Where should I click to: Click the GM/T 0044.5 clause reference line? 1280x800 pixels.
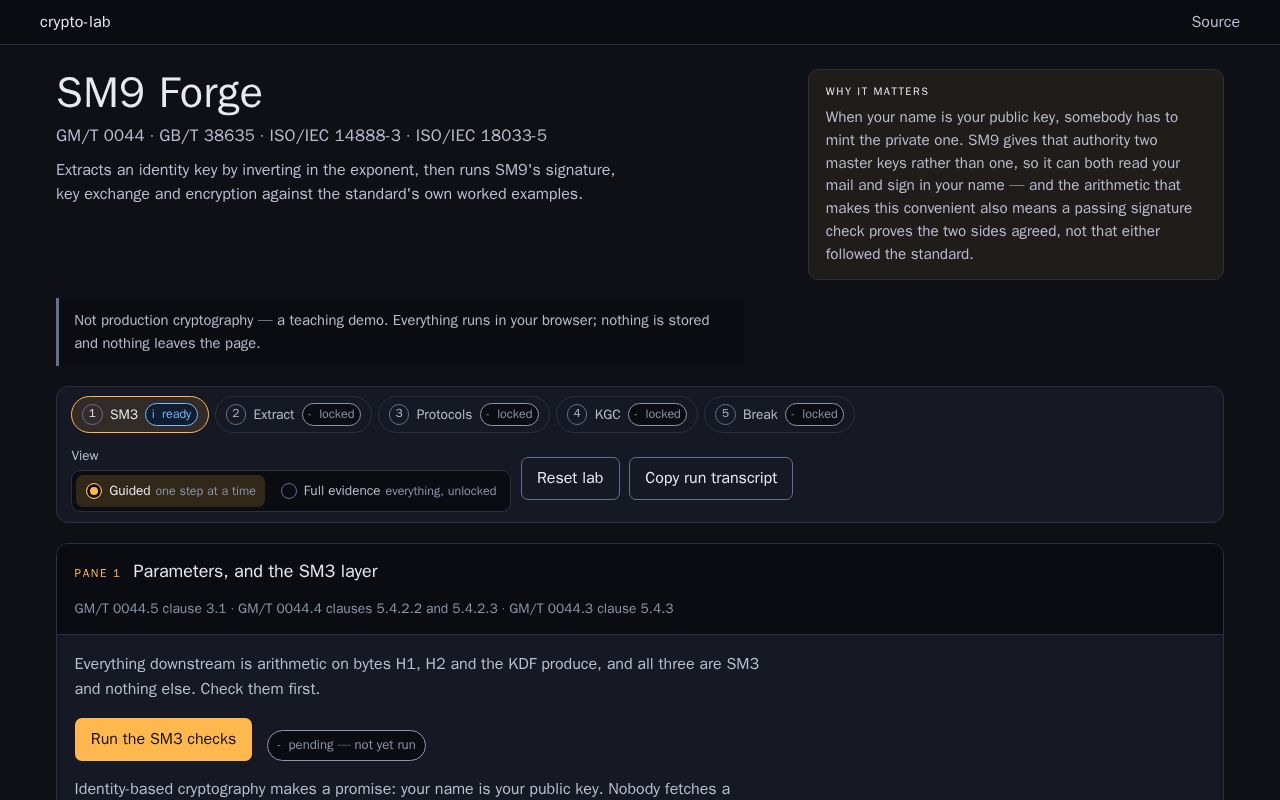(x=374, y=608)
